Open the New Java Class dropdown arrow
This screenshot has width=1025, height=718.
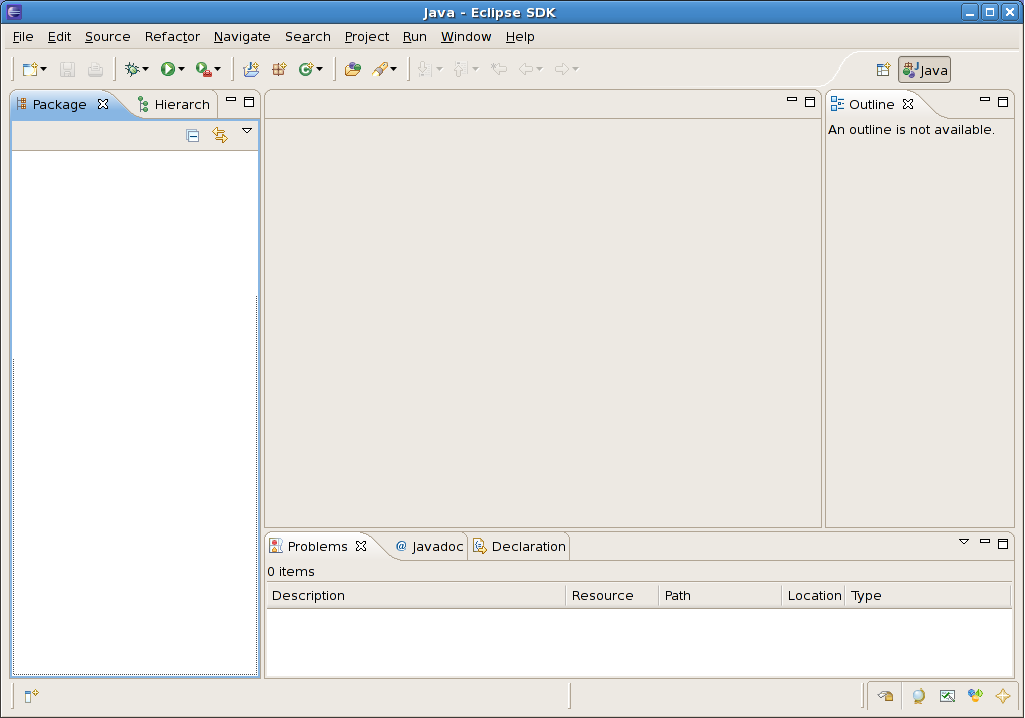(x=320, y=70)
